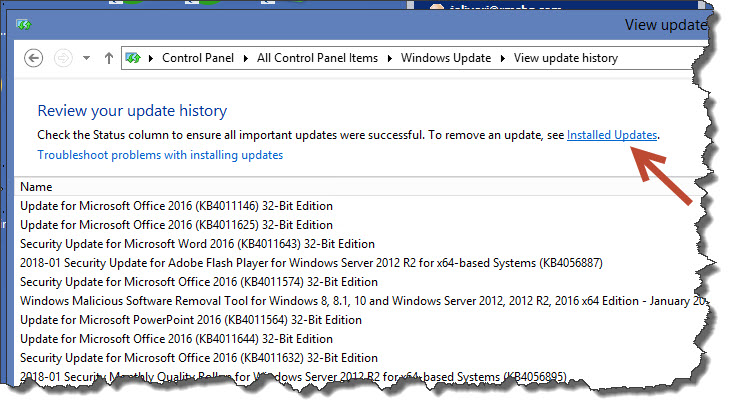Select Windows Update in breadcrumb
738x418 pixels.
(446, 58)
